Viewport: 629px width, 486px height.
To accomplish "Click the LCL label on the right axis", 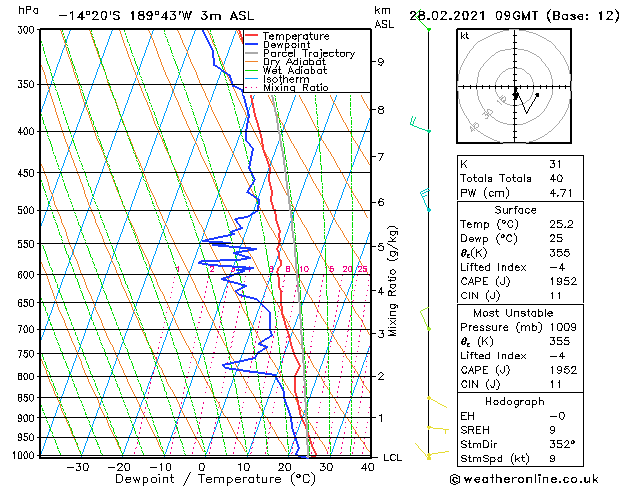I will (x=392, y=458).
